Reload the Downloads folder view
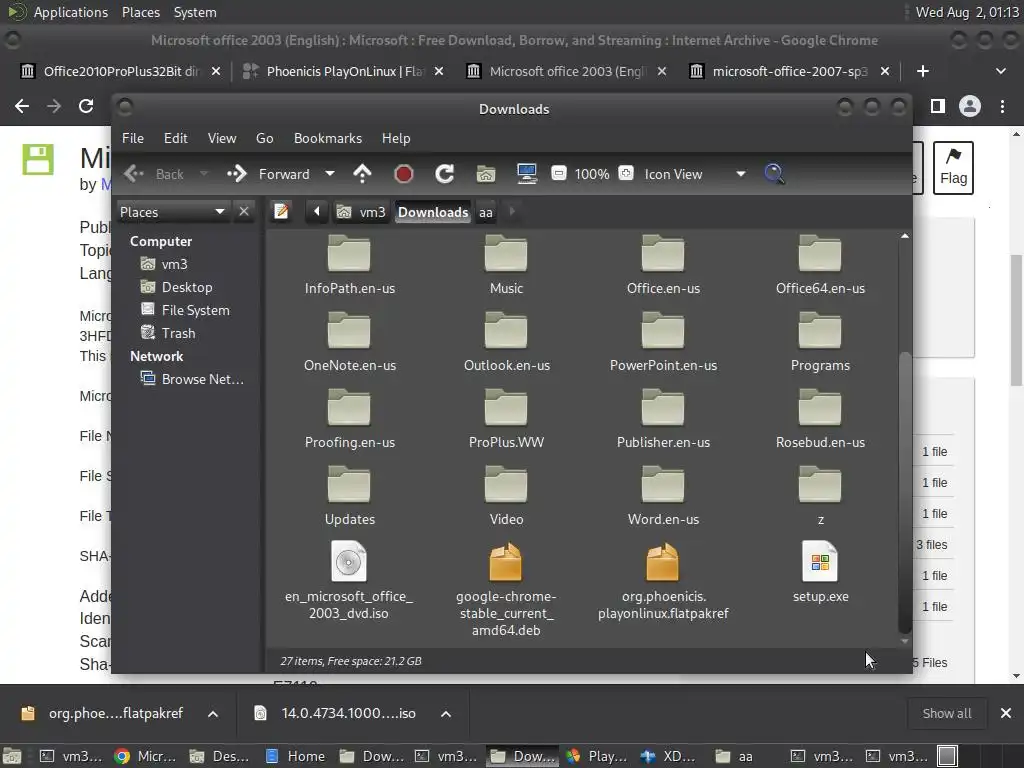Viewport: 1024px width, 768px height. pyautogui.click(x=444, y=174)
